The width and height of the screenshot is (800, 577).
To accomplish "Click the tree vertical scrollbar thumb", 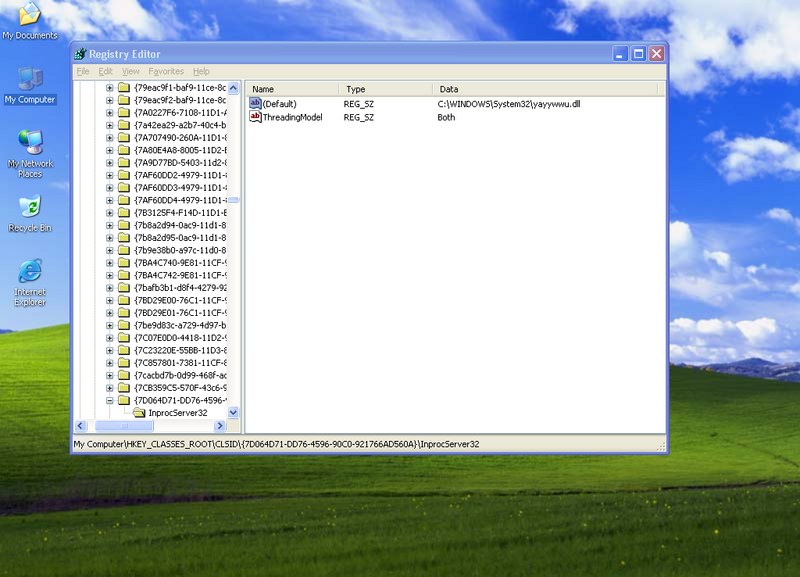I will click(x=233, y=200).
